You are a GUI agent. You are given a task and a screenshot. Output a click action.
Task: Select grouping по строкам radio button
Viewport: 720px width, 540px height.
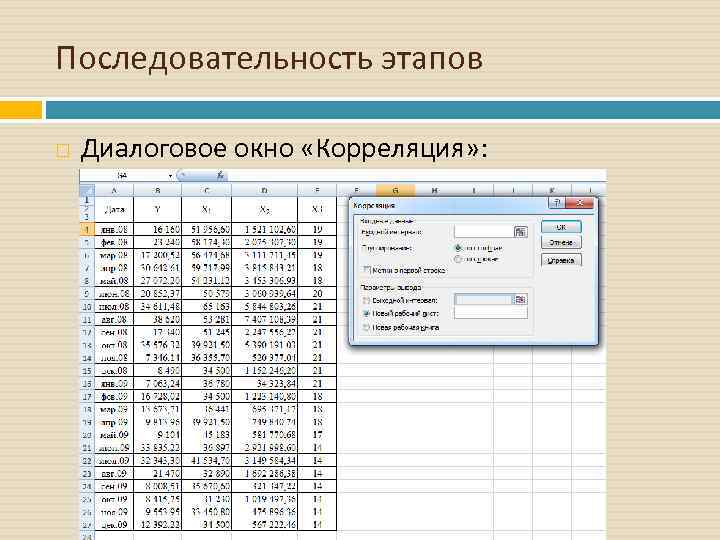pyautogui.click(x=458, y=259)
